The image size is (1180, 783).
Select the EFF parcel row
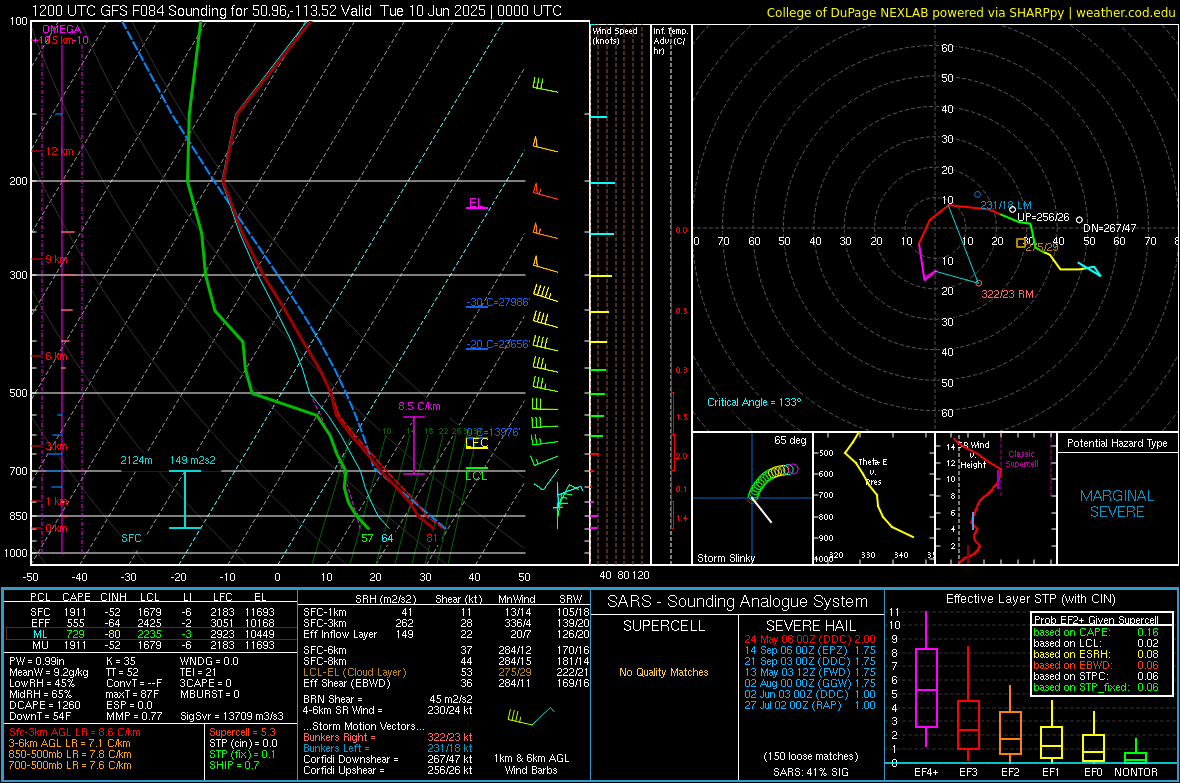coord(152,623)
